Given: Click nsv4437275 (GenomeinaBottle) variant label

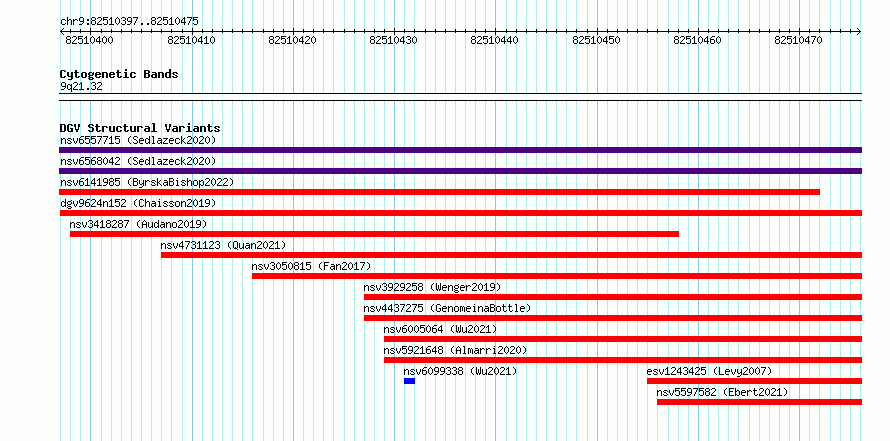Looking at the screenshot, I should click(x=447, y=308).
